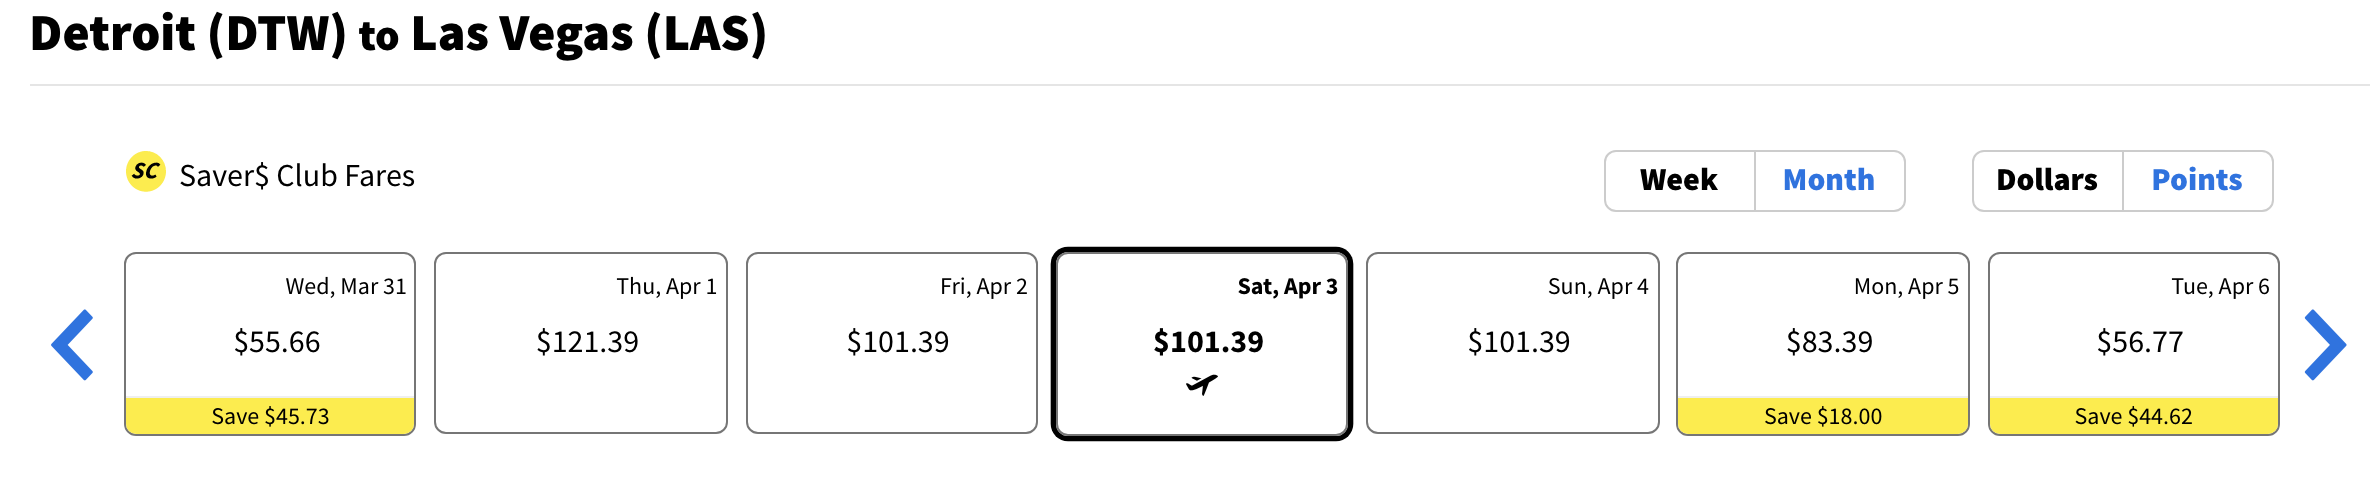The image size is (2372, 492).
Task: Click the Detroit to Las Vegas heading
Action: click(398, 34)
